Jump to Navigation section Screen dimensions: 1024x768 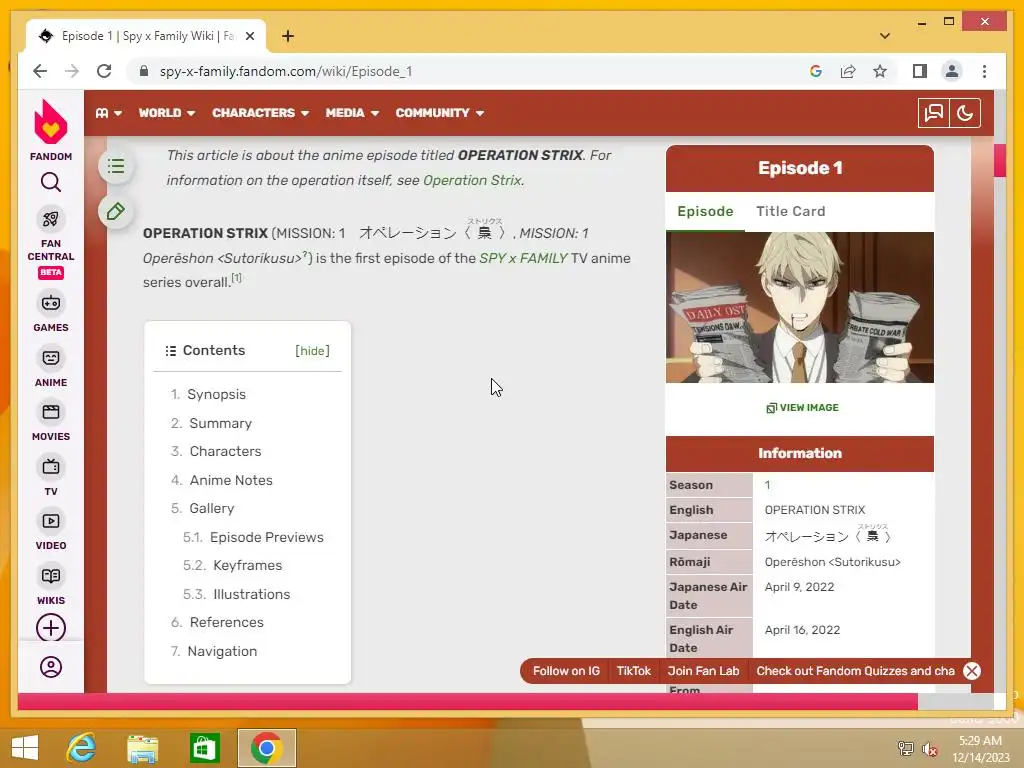point(222,652)
